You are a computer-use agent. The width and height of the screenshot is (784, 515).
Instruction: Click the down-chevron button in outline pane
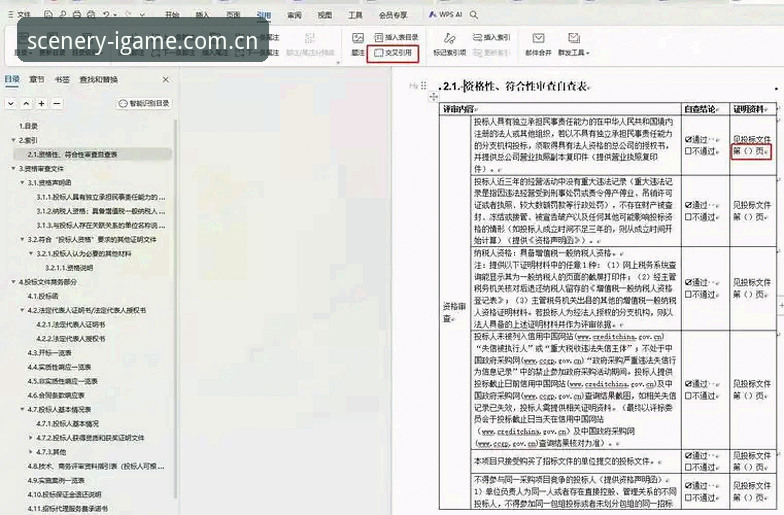[11, 104]
